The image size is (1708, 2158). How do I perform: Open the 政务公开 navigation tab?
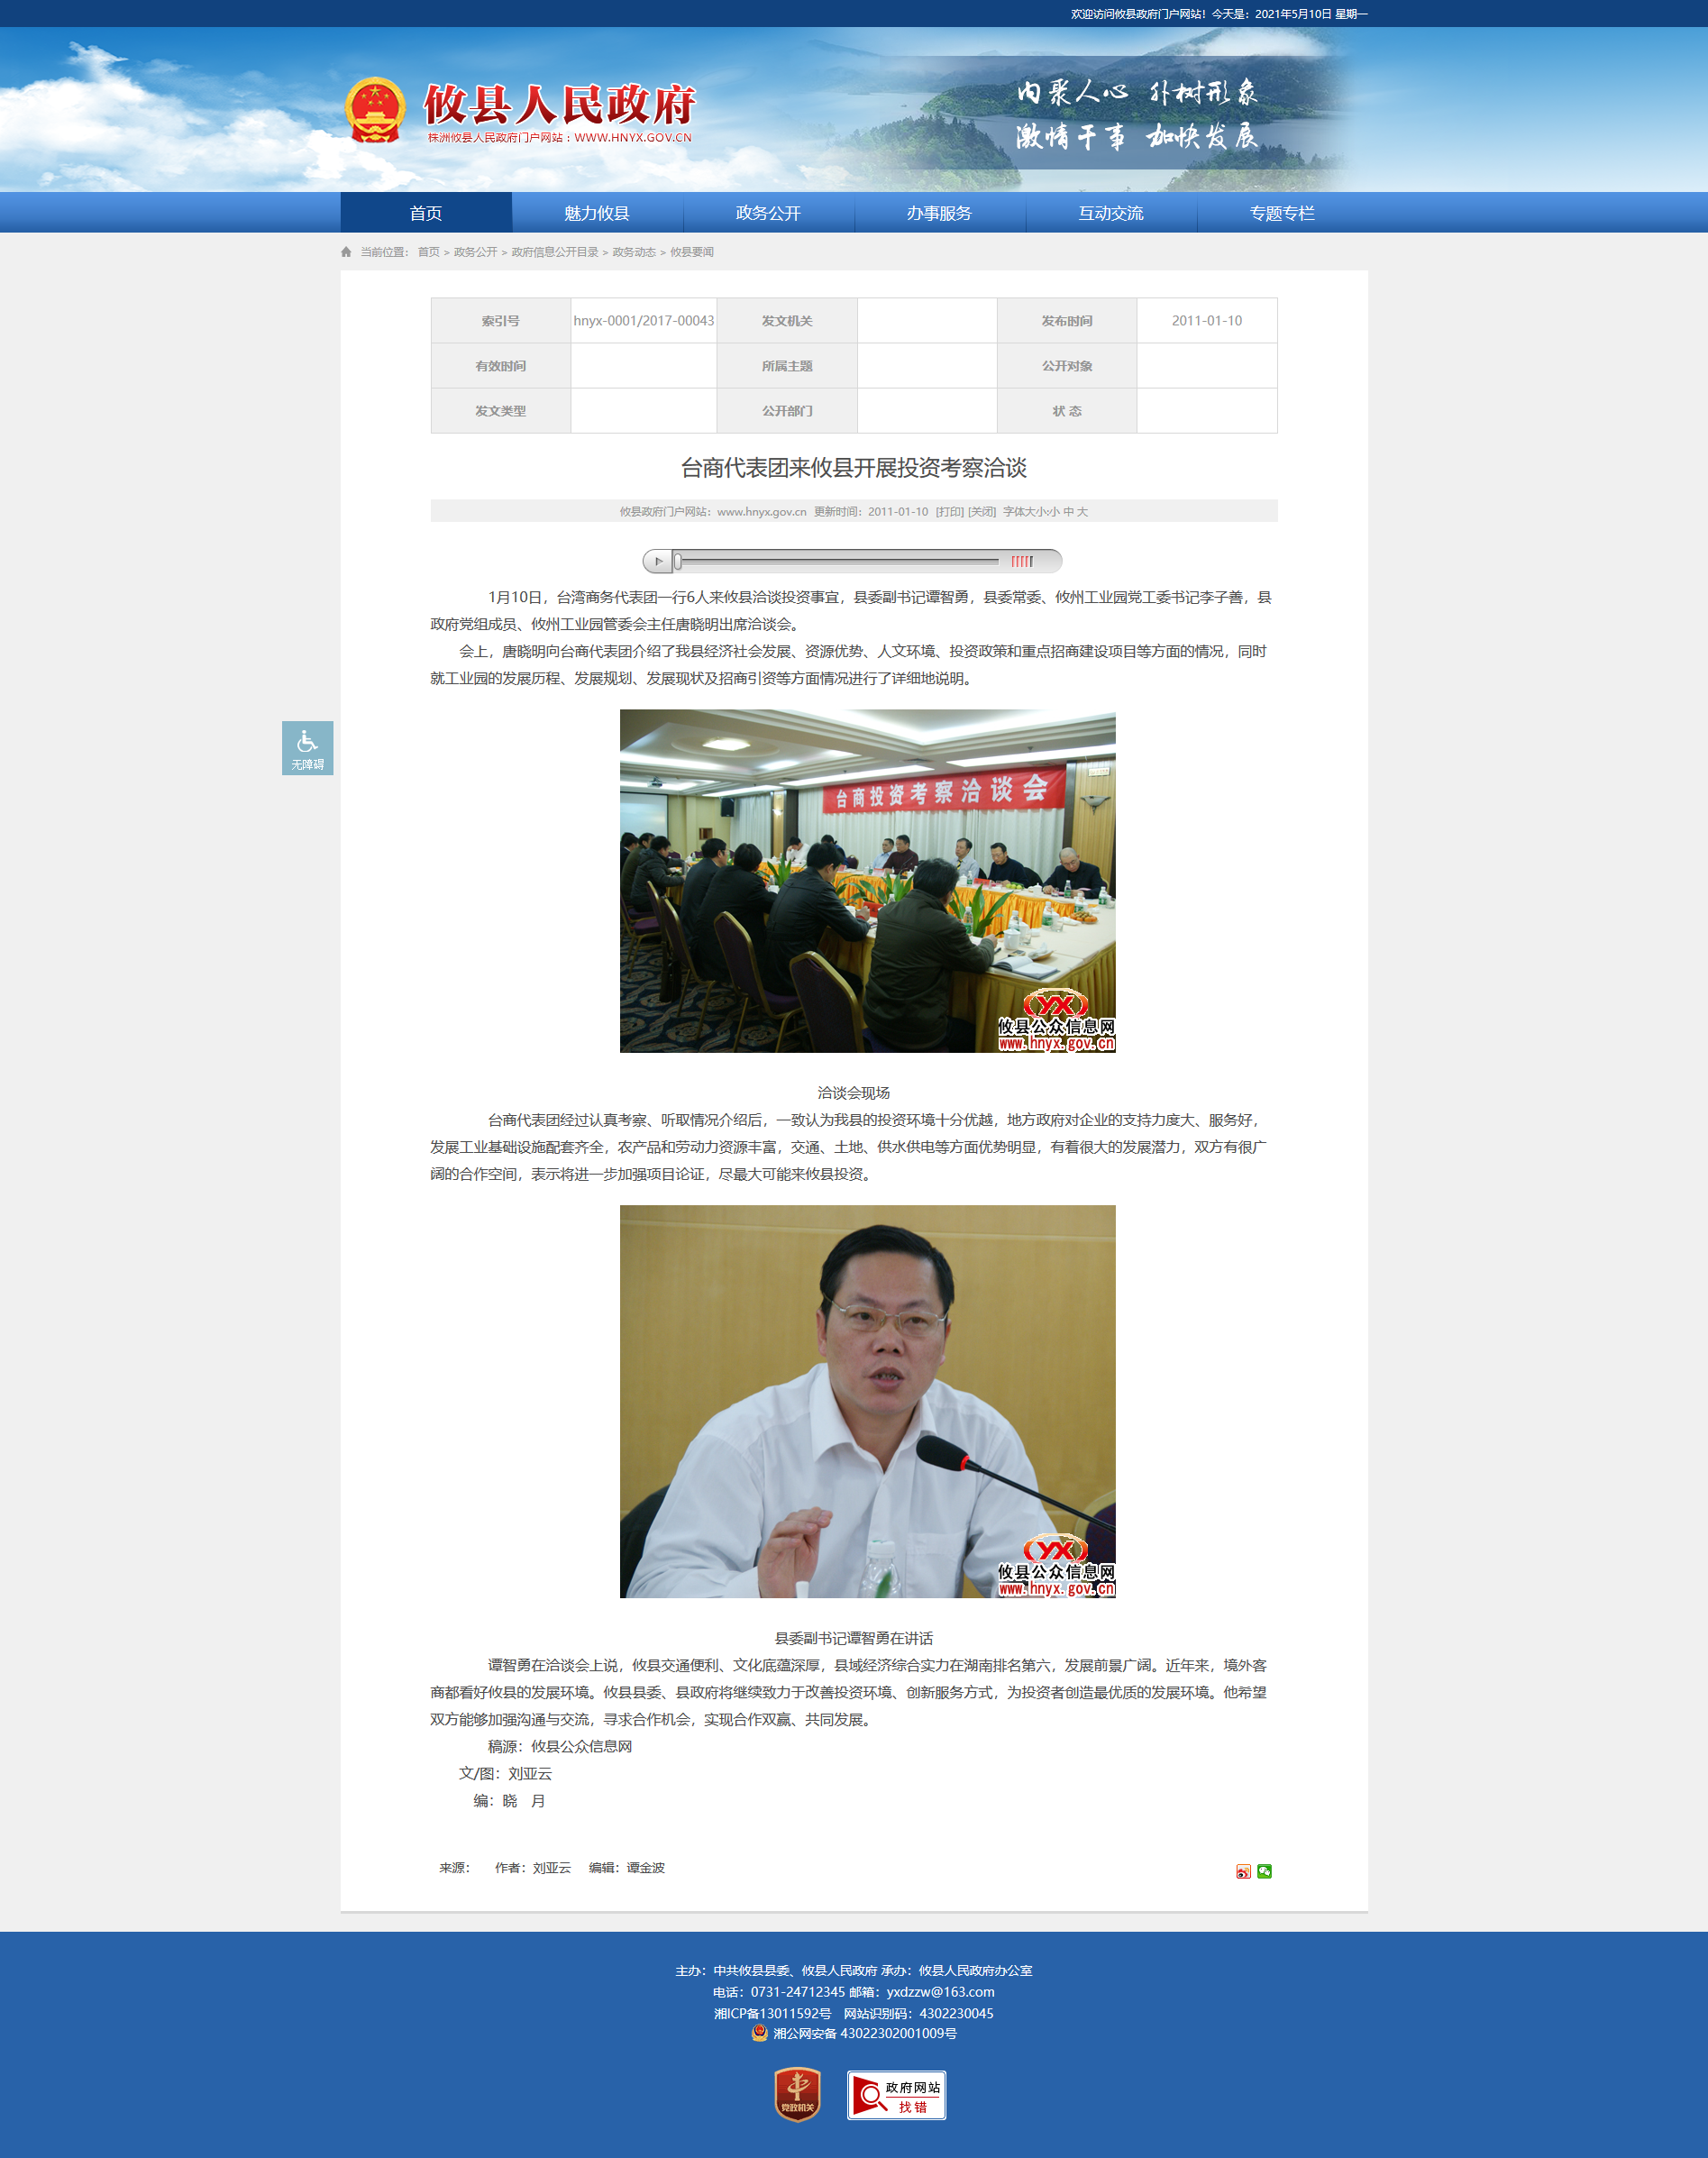tap(768, 213)
